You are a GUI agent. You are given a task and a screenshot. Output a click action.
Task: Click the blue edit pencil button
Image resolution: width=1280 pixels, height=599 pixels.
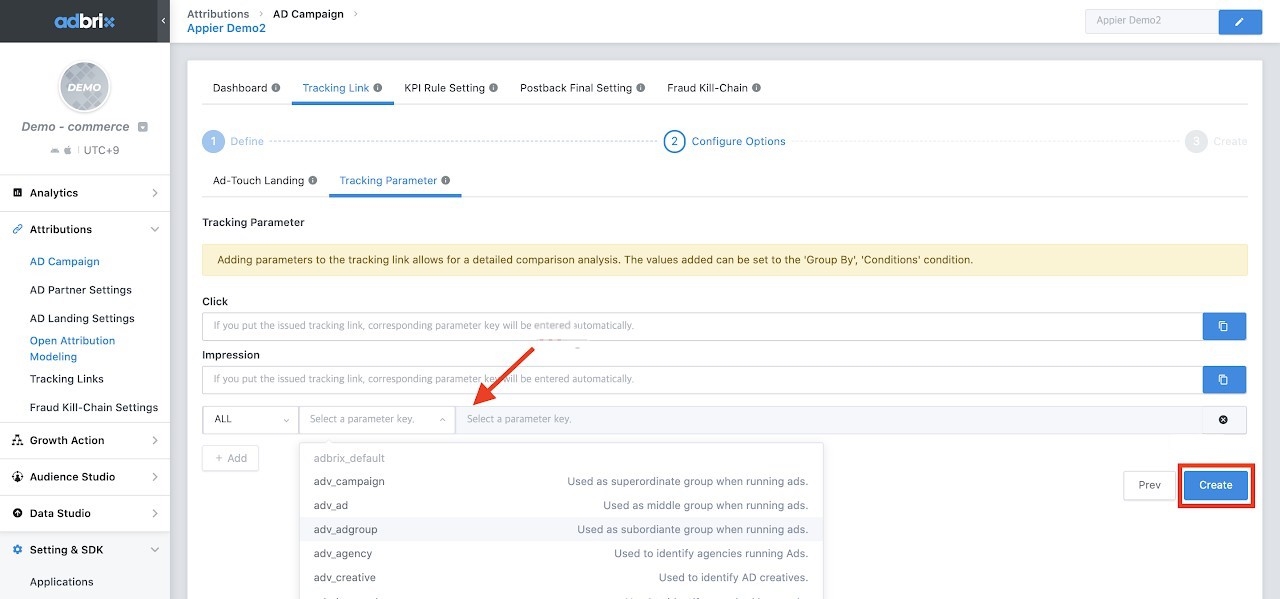tap(1240, 21)
